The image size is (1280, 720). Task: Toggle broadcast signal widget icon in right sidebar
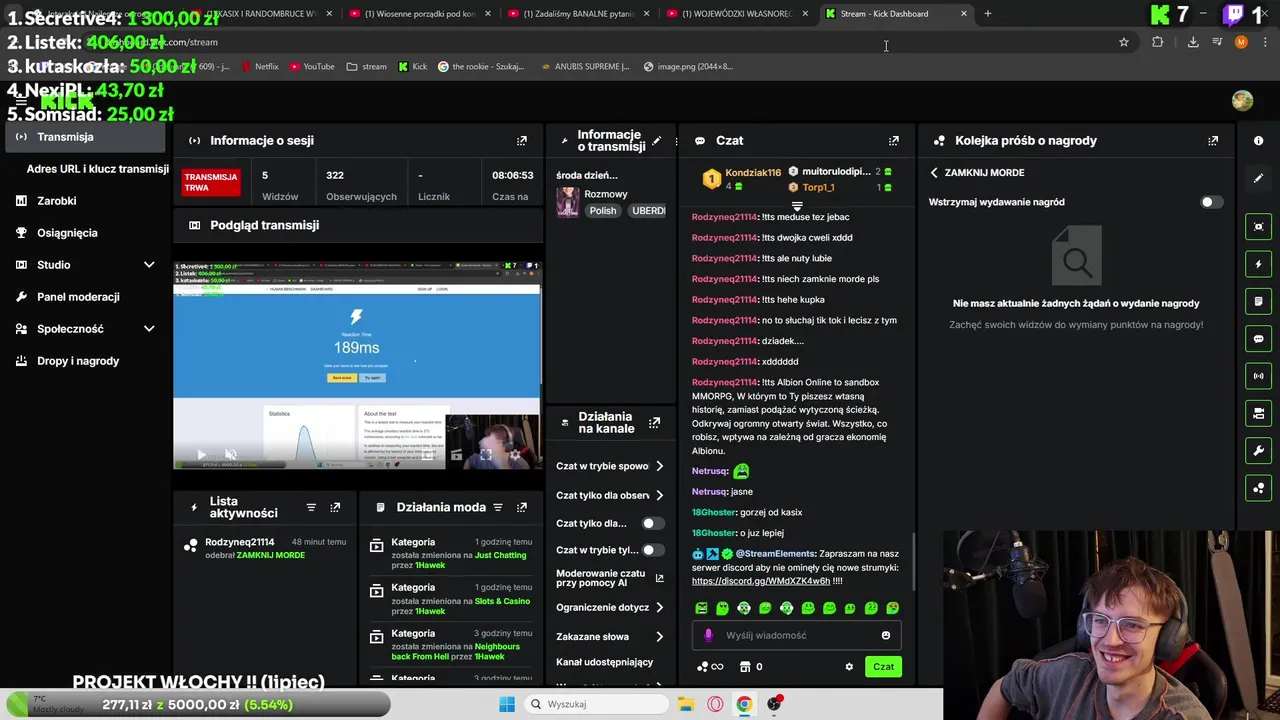[x=1258, y=376]
